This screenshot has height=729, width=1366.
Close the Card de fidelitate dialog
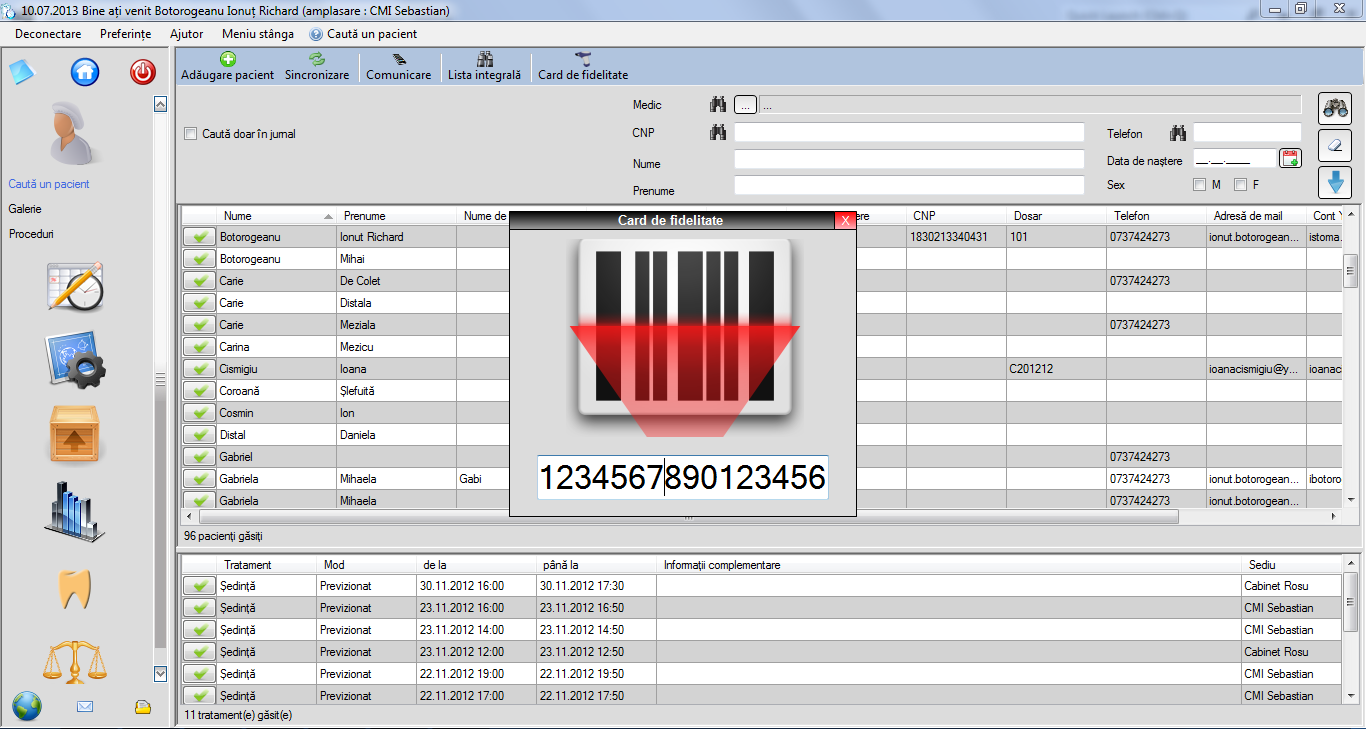click(845, 221)
